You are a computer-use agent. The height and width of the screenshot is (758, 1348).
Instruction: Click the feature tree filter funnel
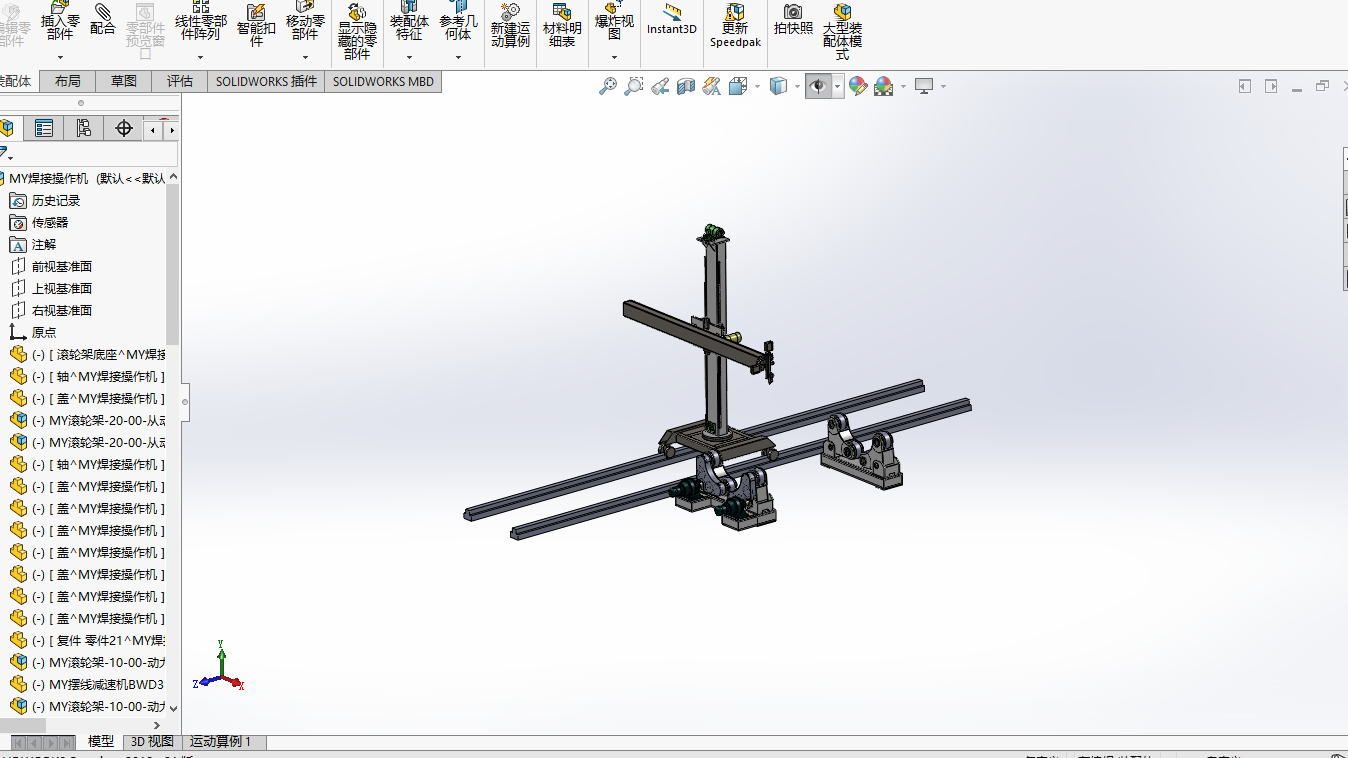(x=5, y=152)
